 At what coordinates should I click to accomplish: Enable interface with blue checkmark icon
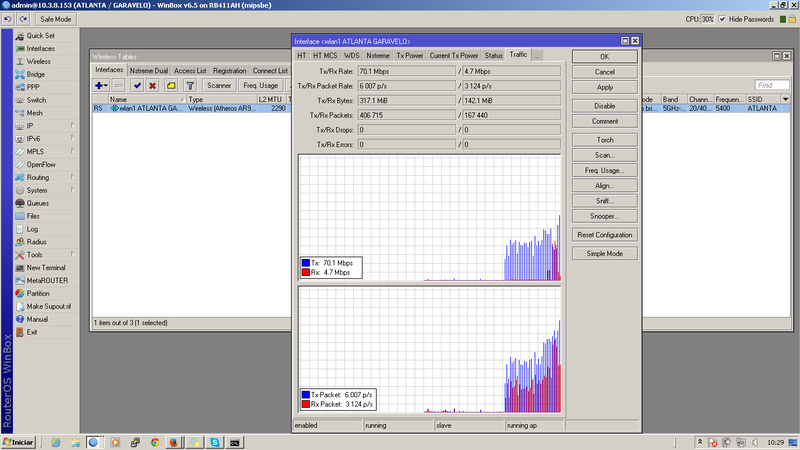tap(137, 86)
